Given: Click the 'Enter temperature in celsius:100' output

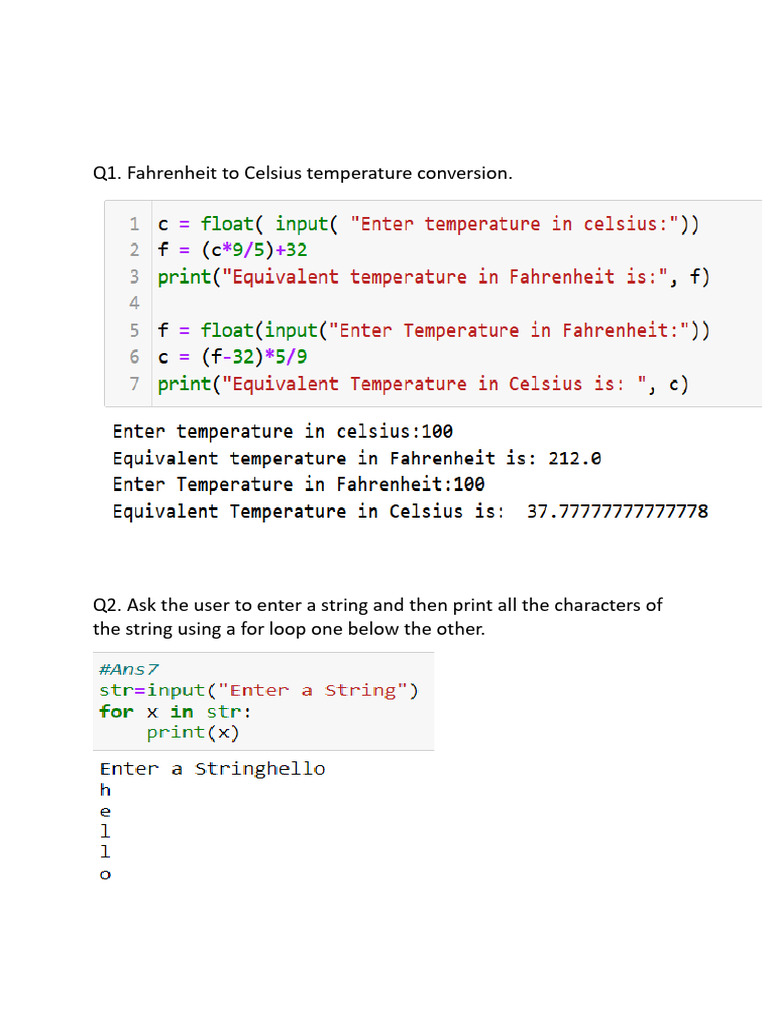Looking at the screenshot, I should (x=283, y=432).
